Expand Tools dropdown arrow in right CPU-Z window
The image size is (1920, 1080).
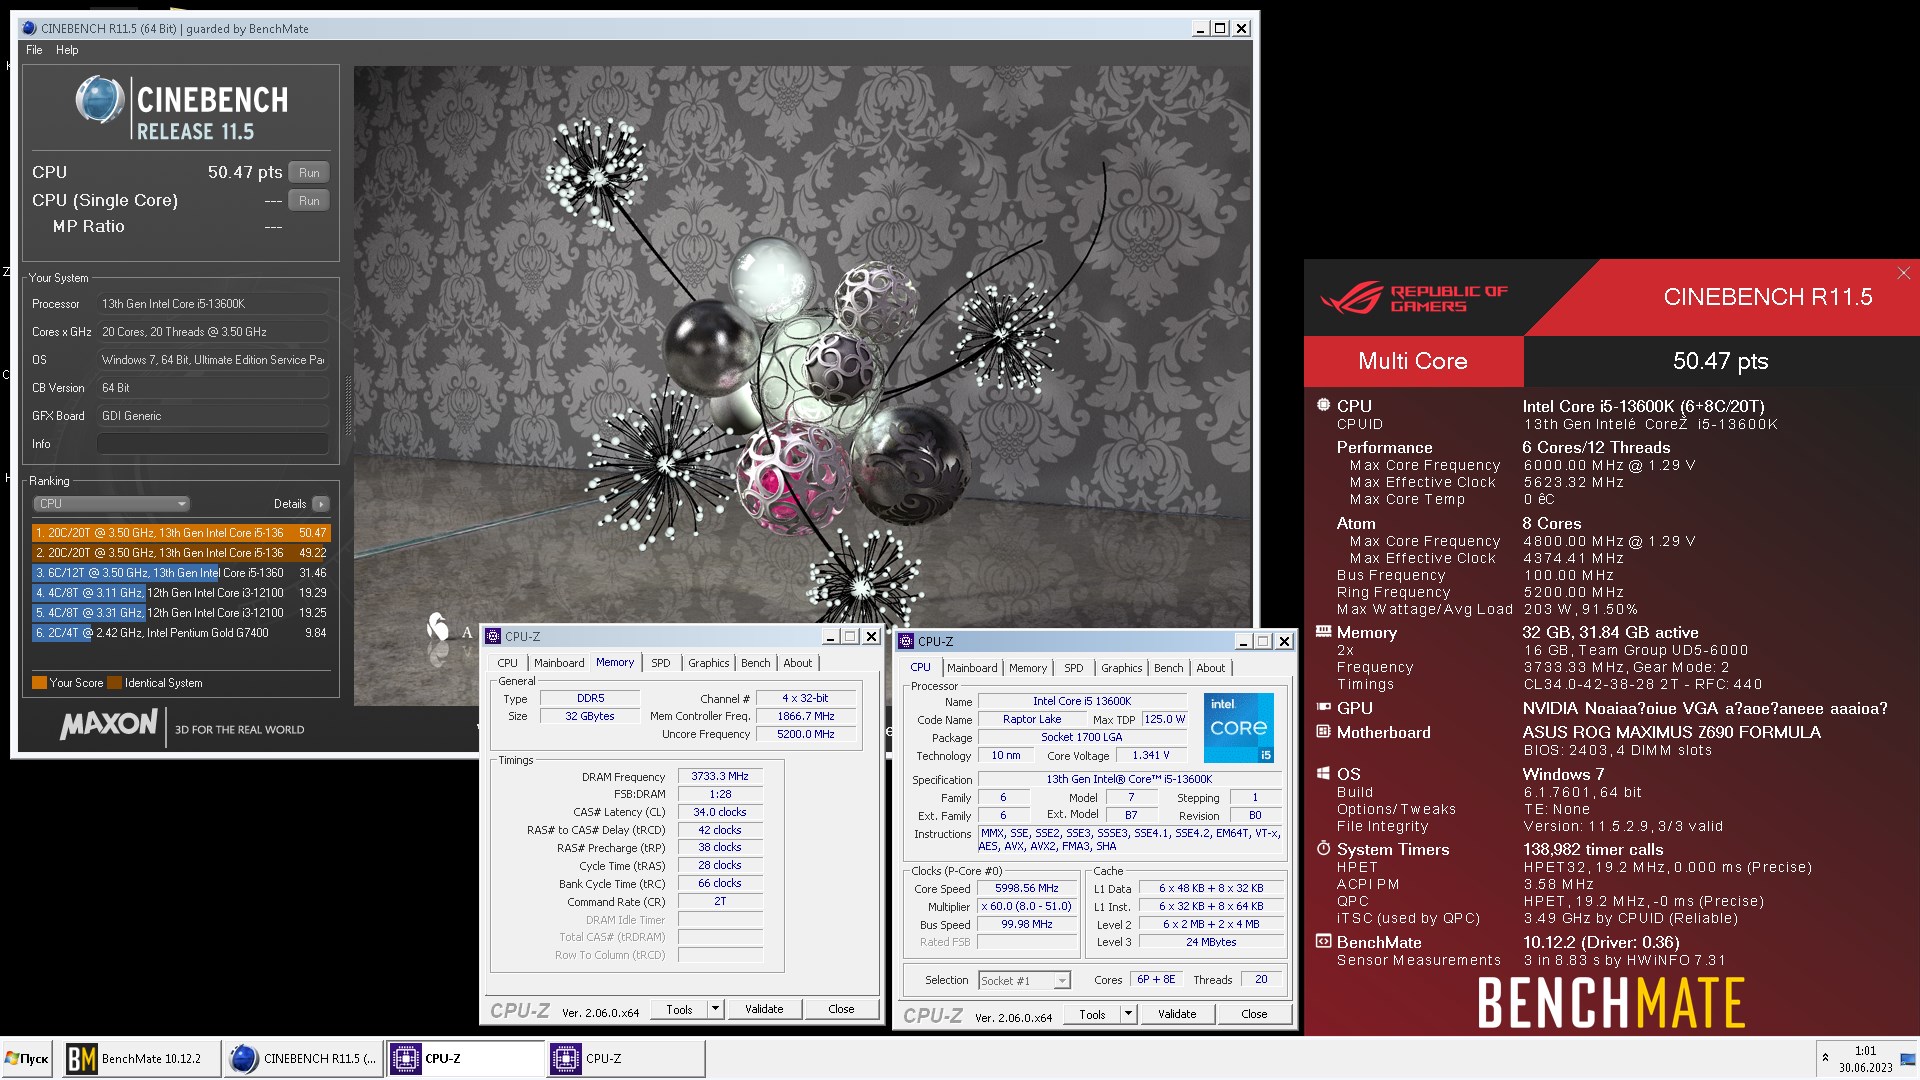click(x=1128, y=1015)
